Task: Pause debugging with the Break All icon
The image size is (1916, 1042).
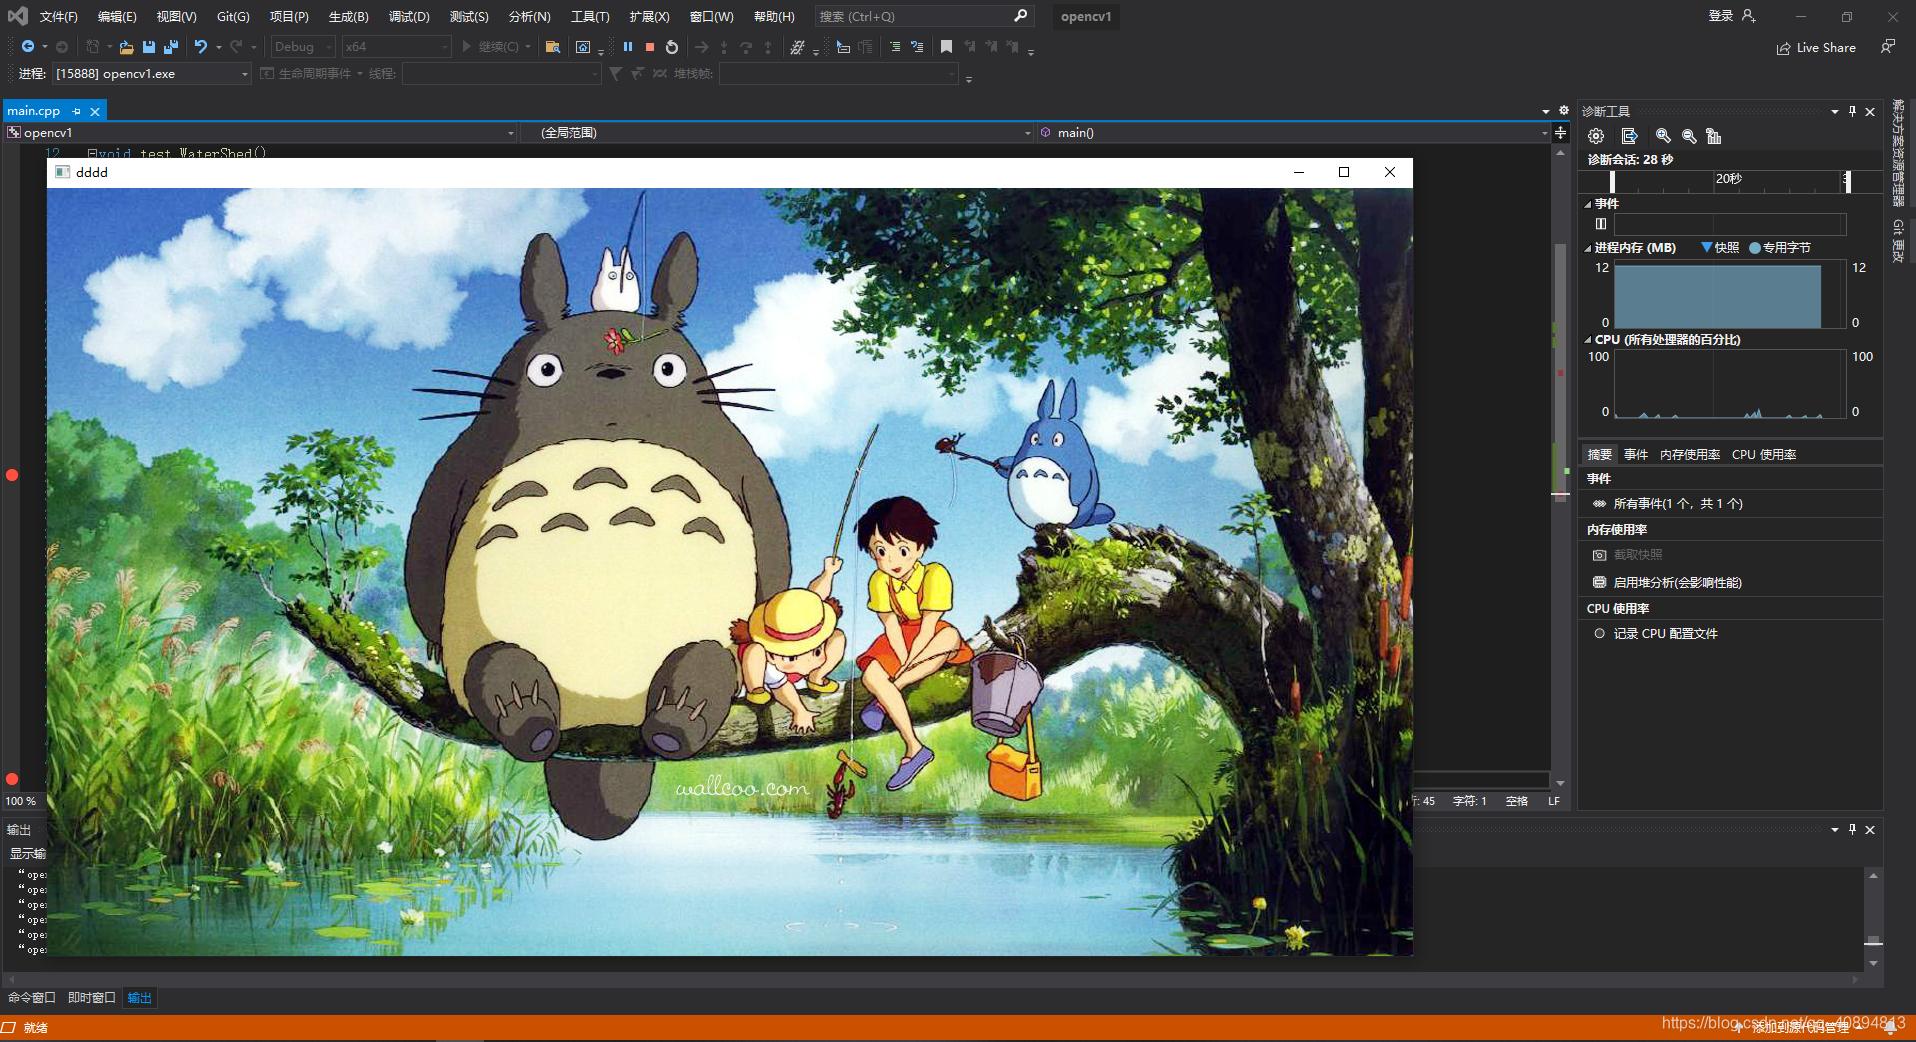Action: coord(627,46)
